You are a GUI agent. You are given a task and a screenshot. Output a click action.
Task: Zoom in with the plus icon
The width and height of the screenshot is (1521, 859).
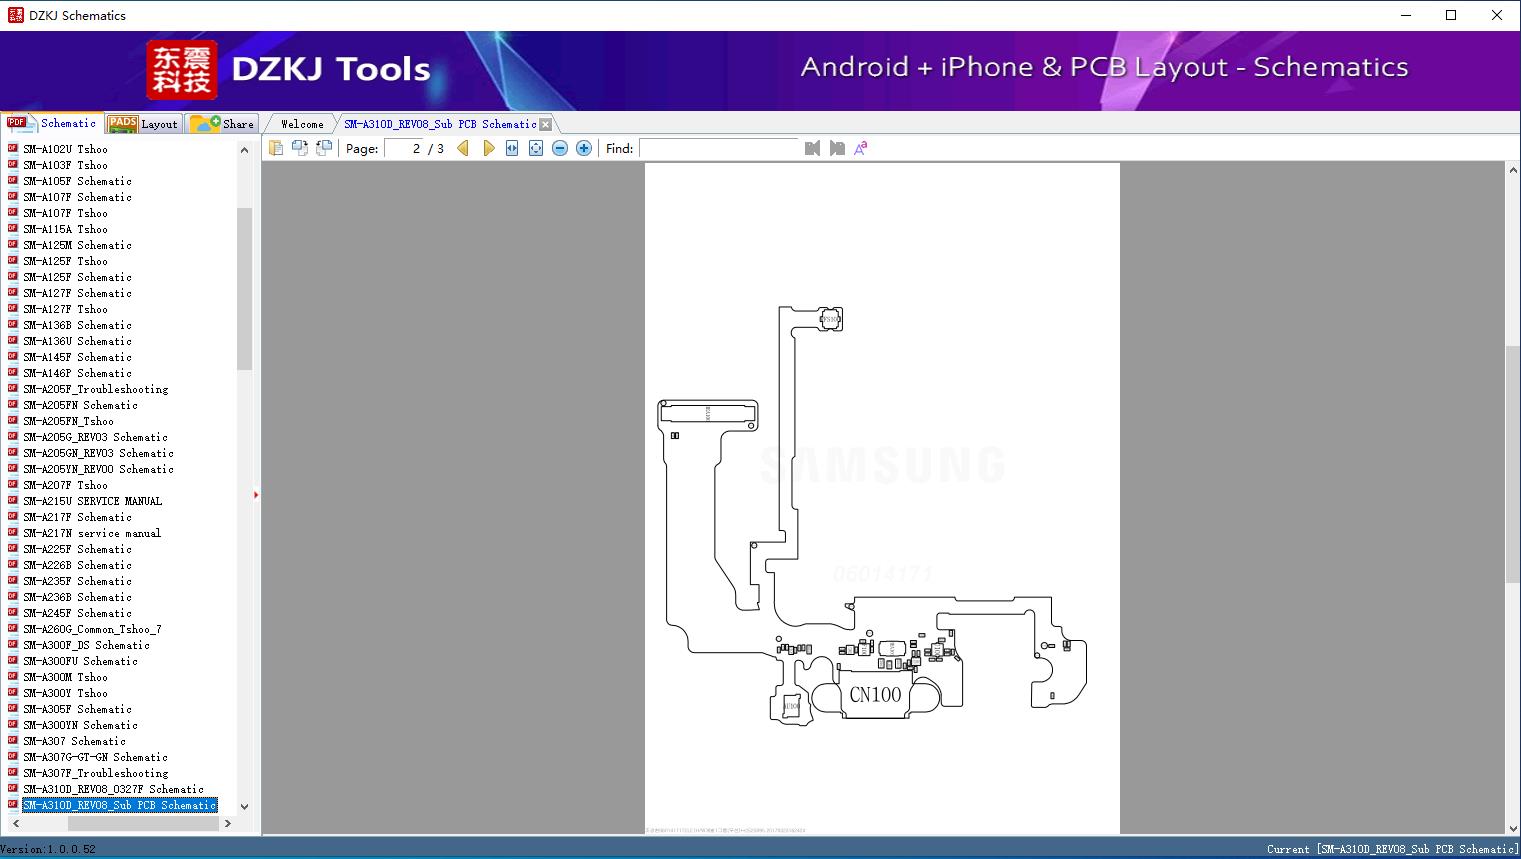pos(584,148)
